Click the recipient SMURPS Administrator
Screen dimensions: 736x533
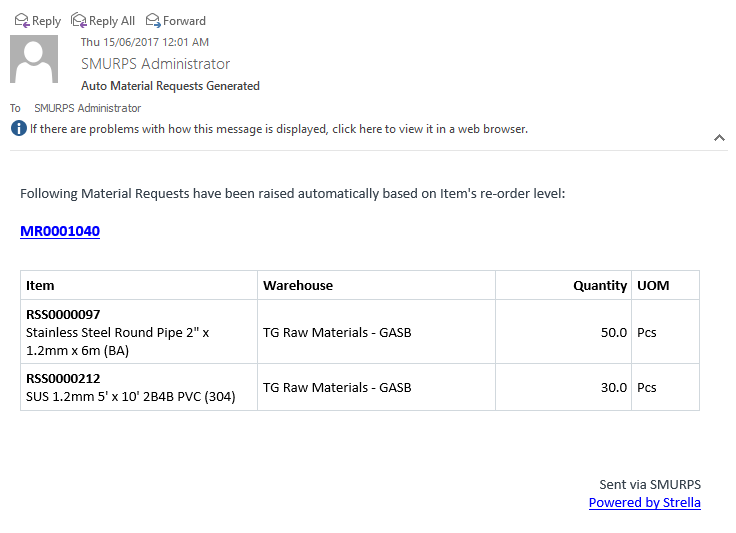pos(87,108)
